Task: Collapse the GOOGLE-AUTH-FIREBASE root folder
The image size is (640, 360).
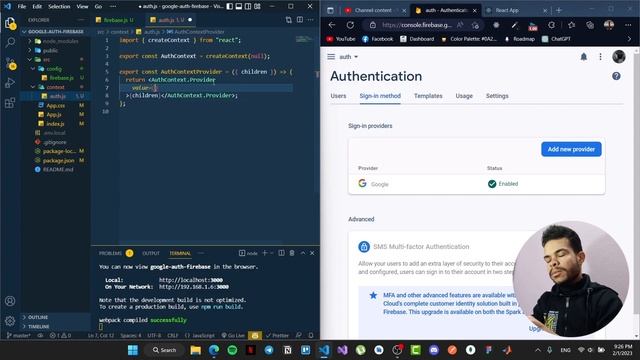Action: pos(56,31)
